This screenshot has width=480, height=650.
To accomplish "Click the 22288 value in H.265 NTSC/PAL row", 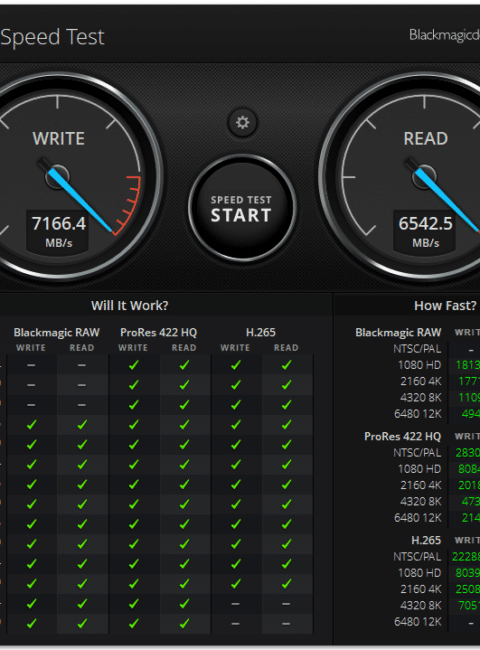I will pyautogui.click(x=466, y=557).
